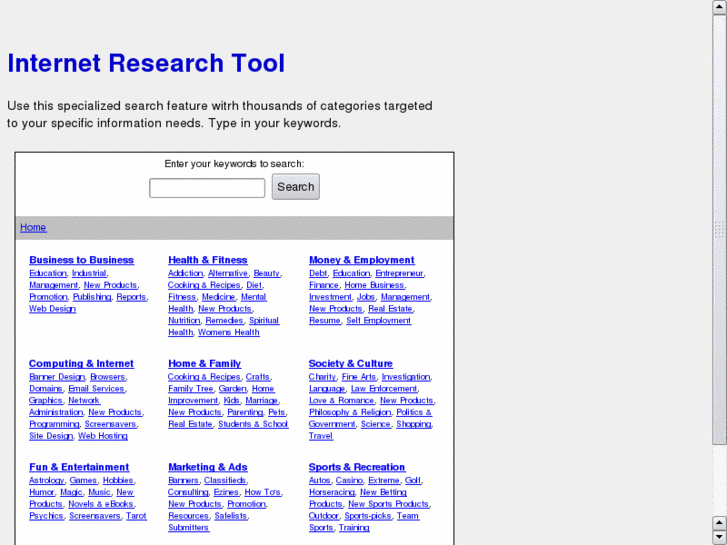Open the Email Services link
727x545 pixels.
click(x=96, y=388)
